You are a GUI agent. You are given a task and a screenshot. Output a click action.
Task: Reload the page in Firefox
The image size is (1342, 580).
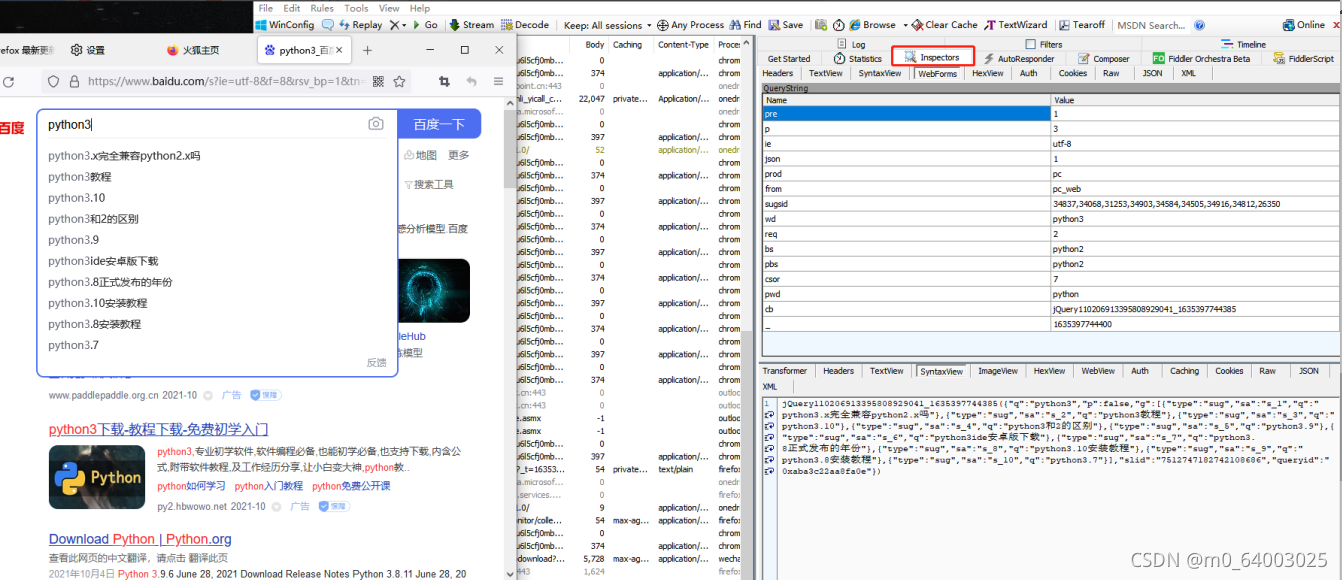coord(9,82)
